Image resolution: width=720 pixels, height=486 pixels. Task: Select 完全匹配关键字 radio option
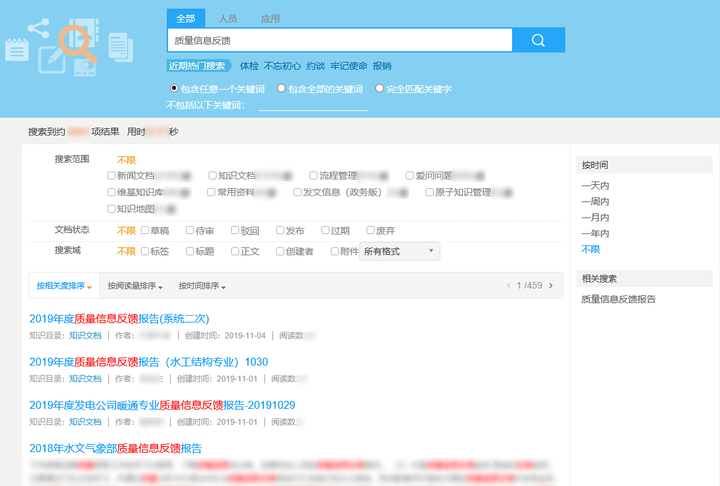pyautogui.click(x=379, y=88)
